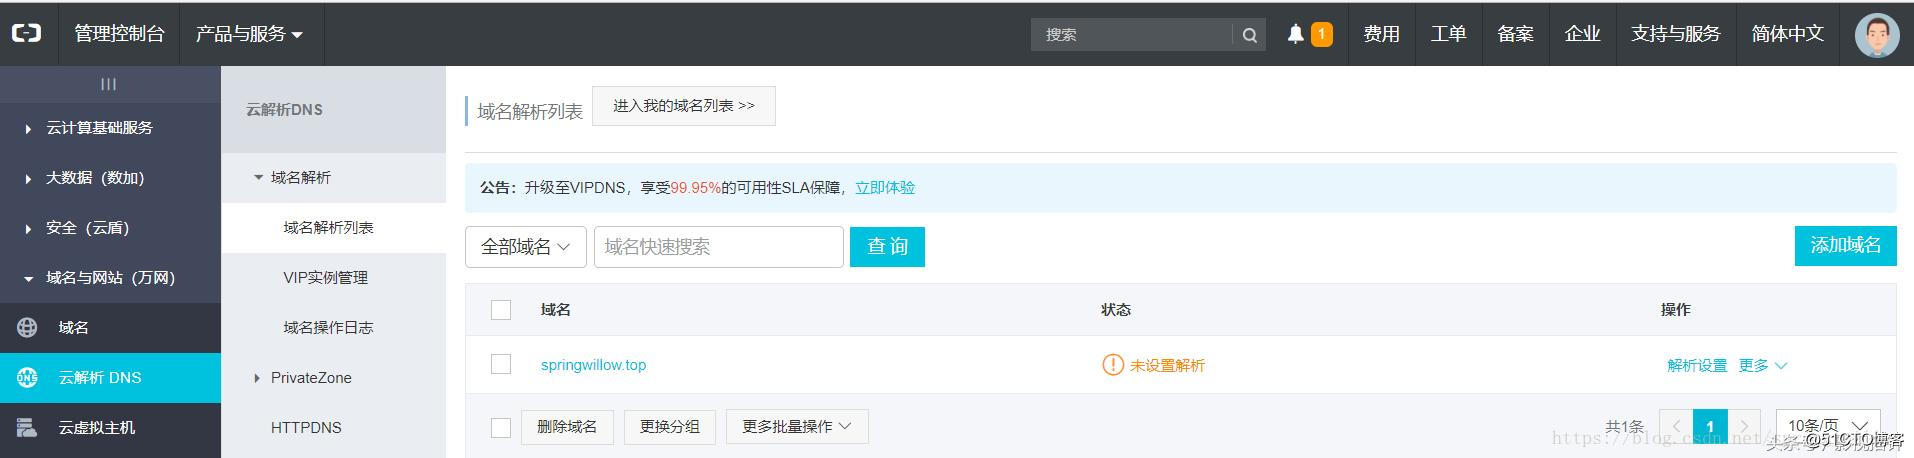The width and height of the screenshot is (1914, 458).
Task: Click the notification count badge 1
Action: 1321,35
